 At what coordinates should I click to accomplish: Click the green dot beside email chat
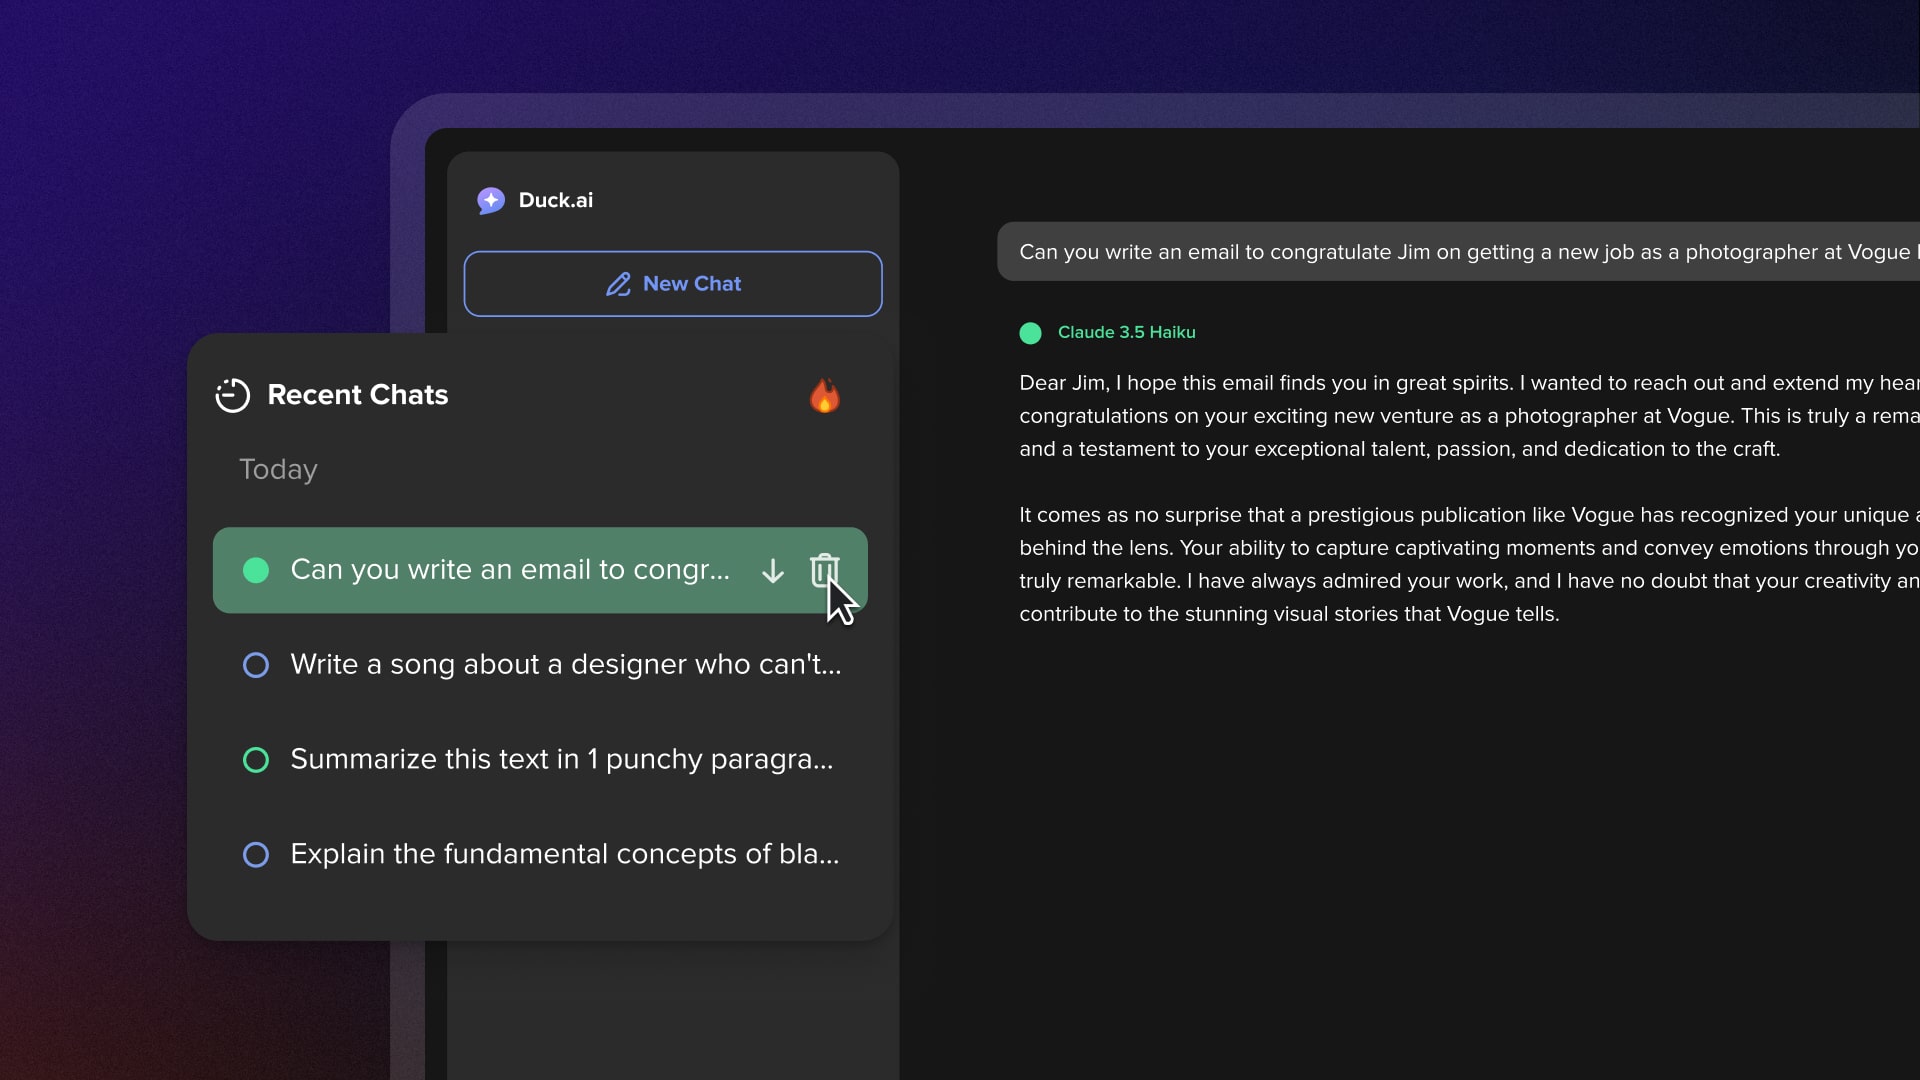[x=256, y=570]
